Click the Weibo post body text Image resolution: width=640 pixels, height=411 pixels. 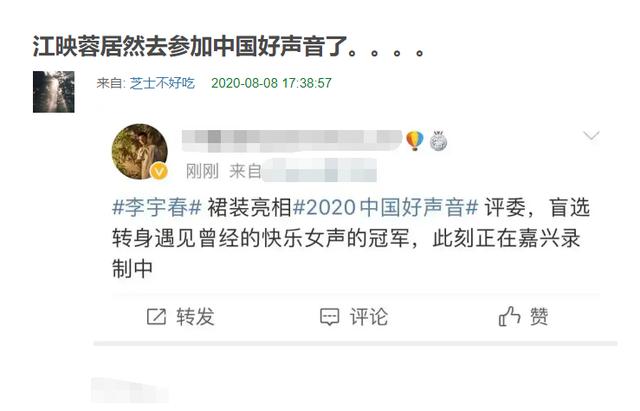[351, 238]
